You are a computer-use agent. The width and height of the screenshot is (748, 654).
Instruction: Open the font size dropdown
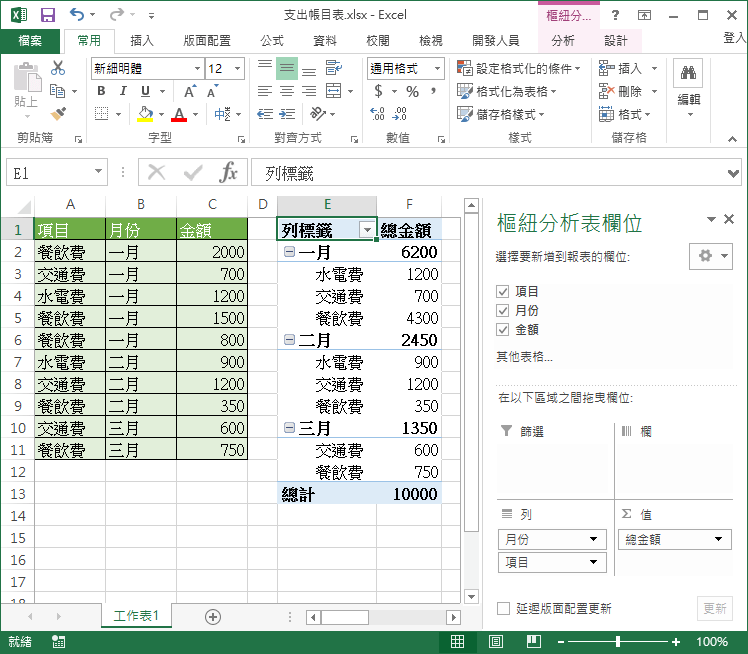click(x=237, y=68)
